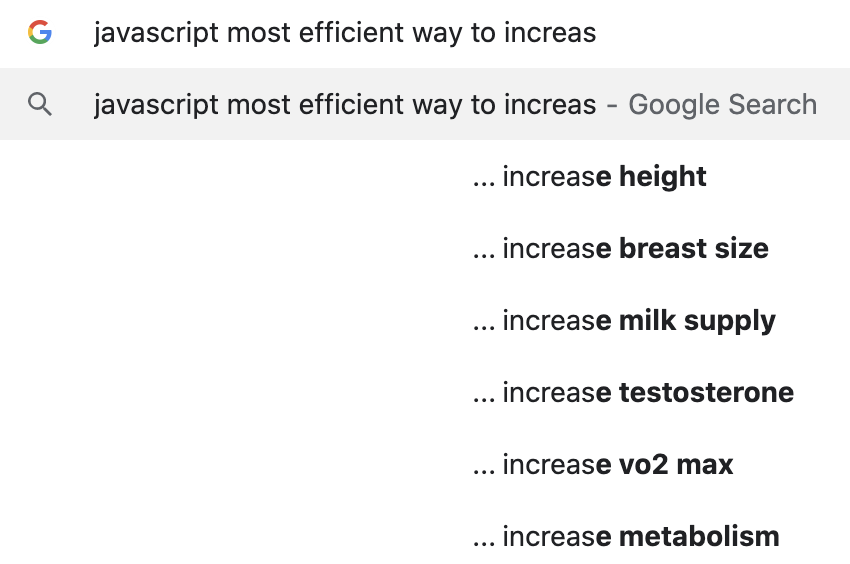Select the 'increase testosterone' suggestion
Image resolution: width=850 pixels, height=564 pixels.
[425, 393]
